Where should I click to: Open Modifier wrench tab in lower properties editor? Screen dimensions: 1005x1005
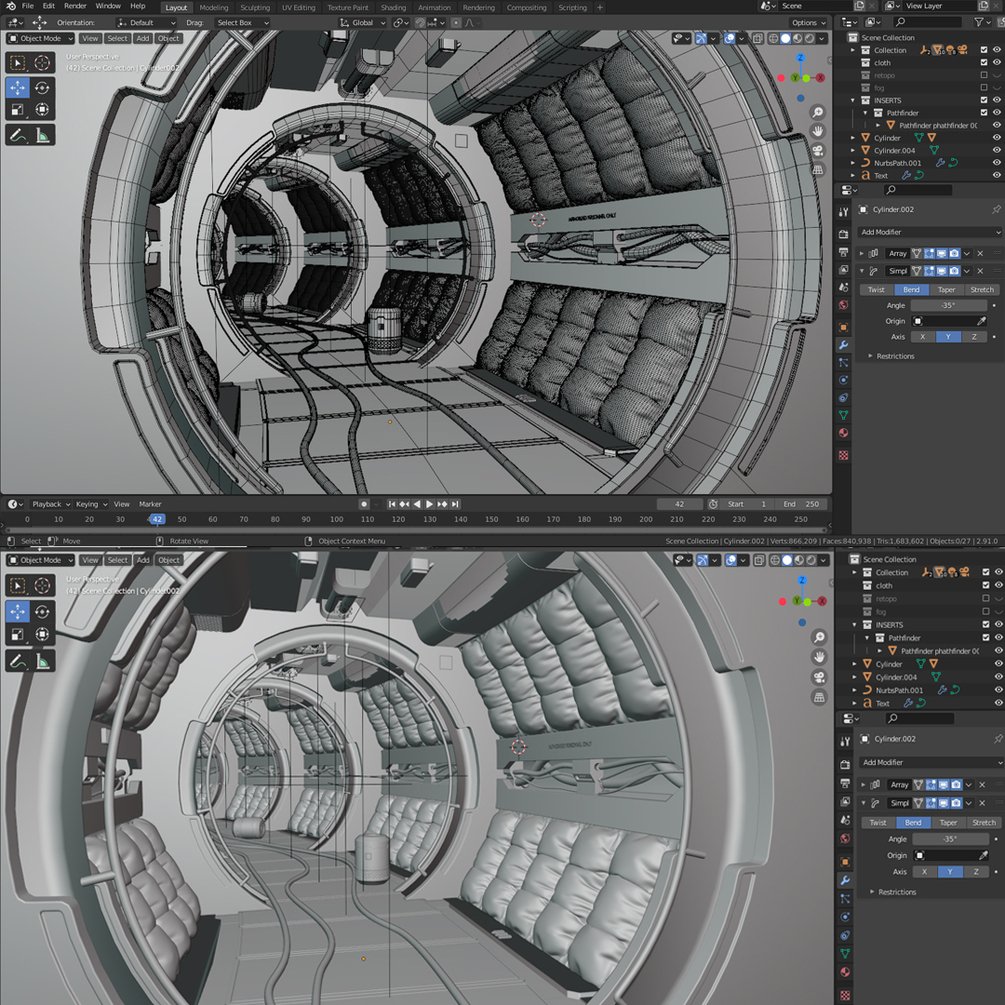[845, 880]
